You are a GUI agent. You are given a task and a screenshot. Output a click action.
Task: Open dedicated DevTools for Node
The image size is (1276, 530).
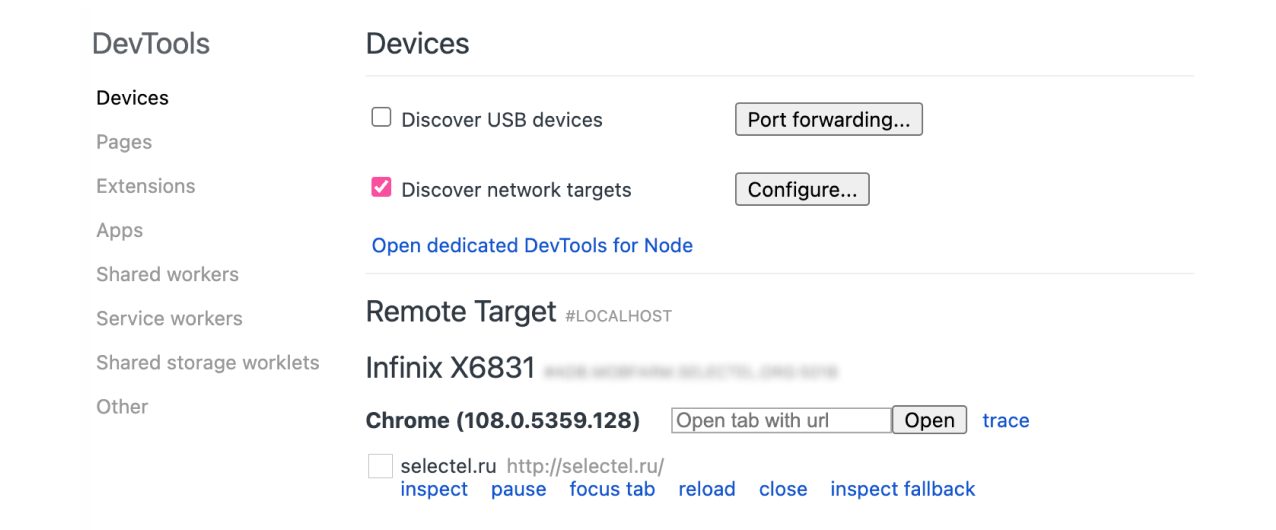[532, 245]
